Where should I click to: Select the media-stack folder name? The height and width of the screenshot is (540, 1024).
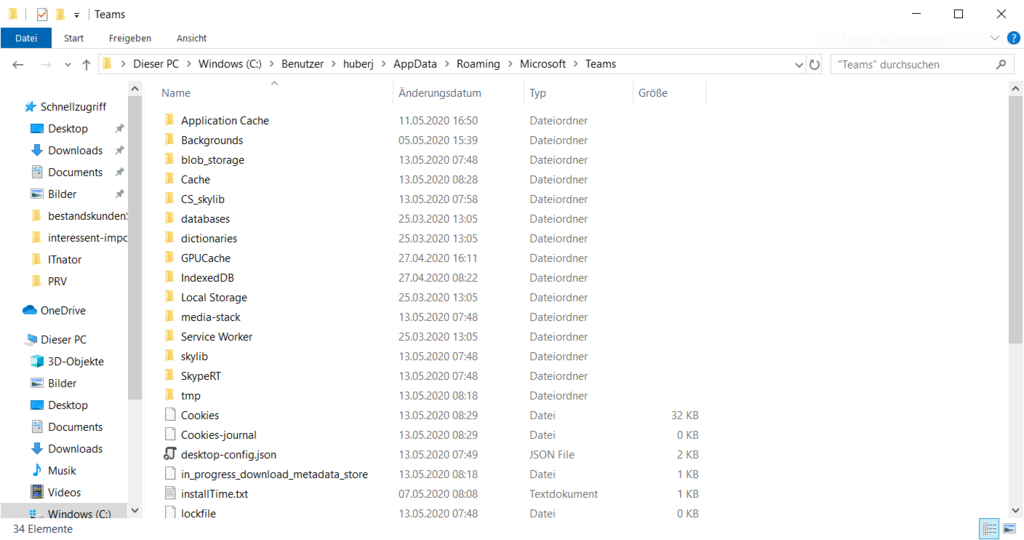pyautogui.click(x=210, y=317)
